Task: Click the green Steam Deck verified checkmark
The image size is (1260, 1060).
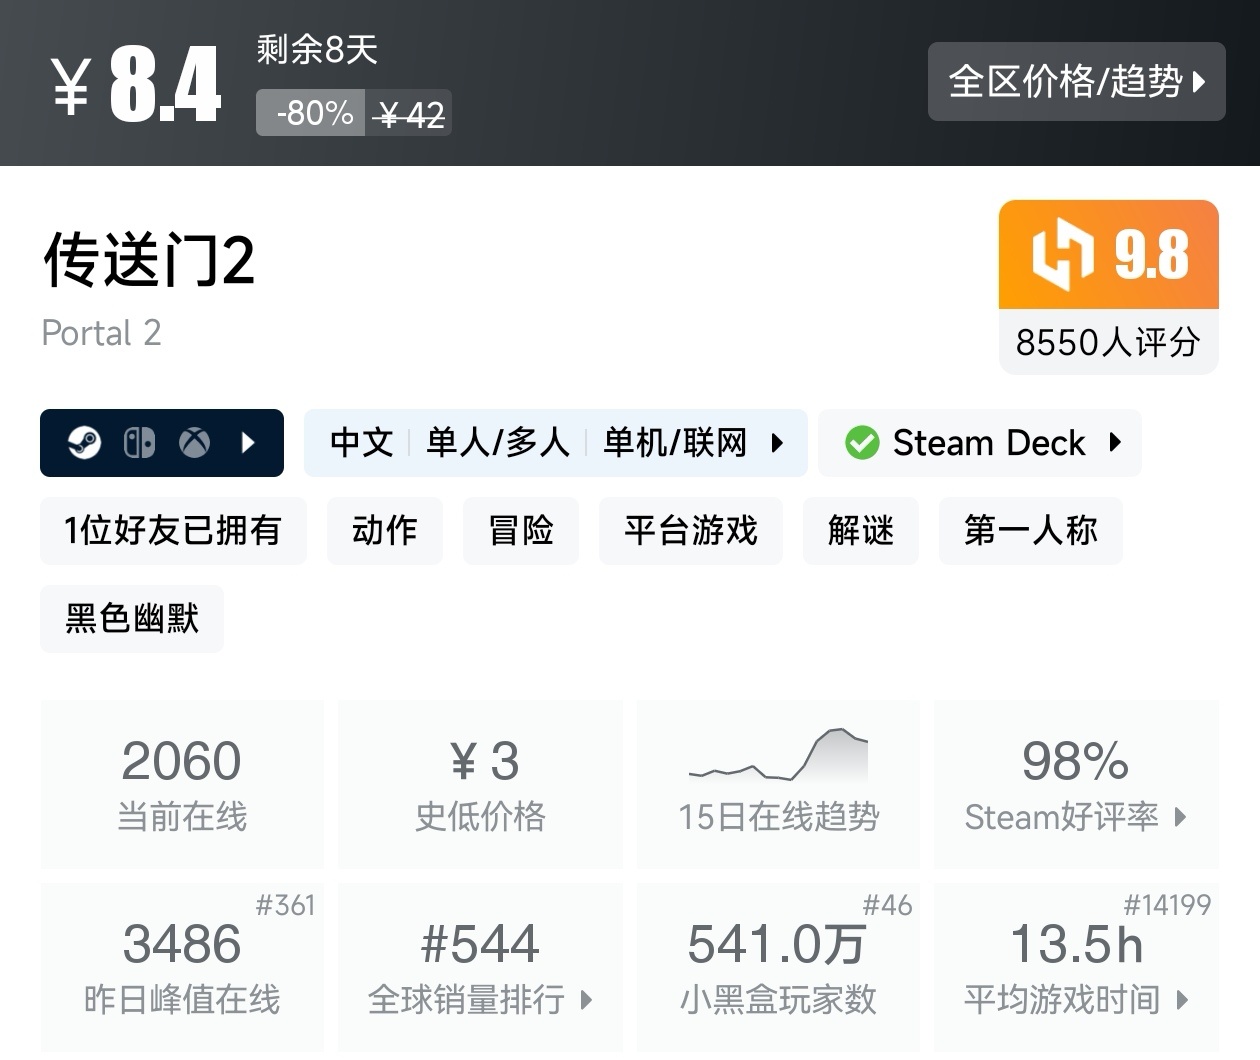Action: tap(862, 442)
